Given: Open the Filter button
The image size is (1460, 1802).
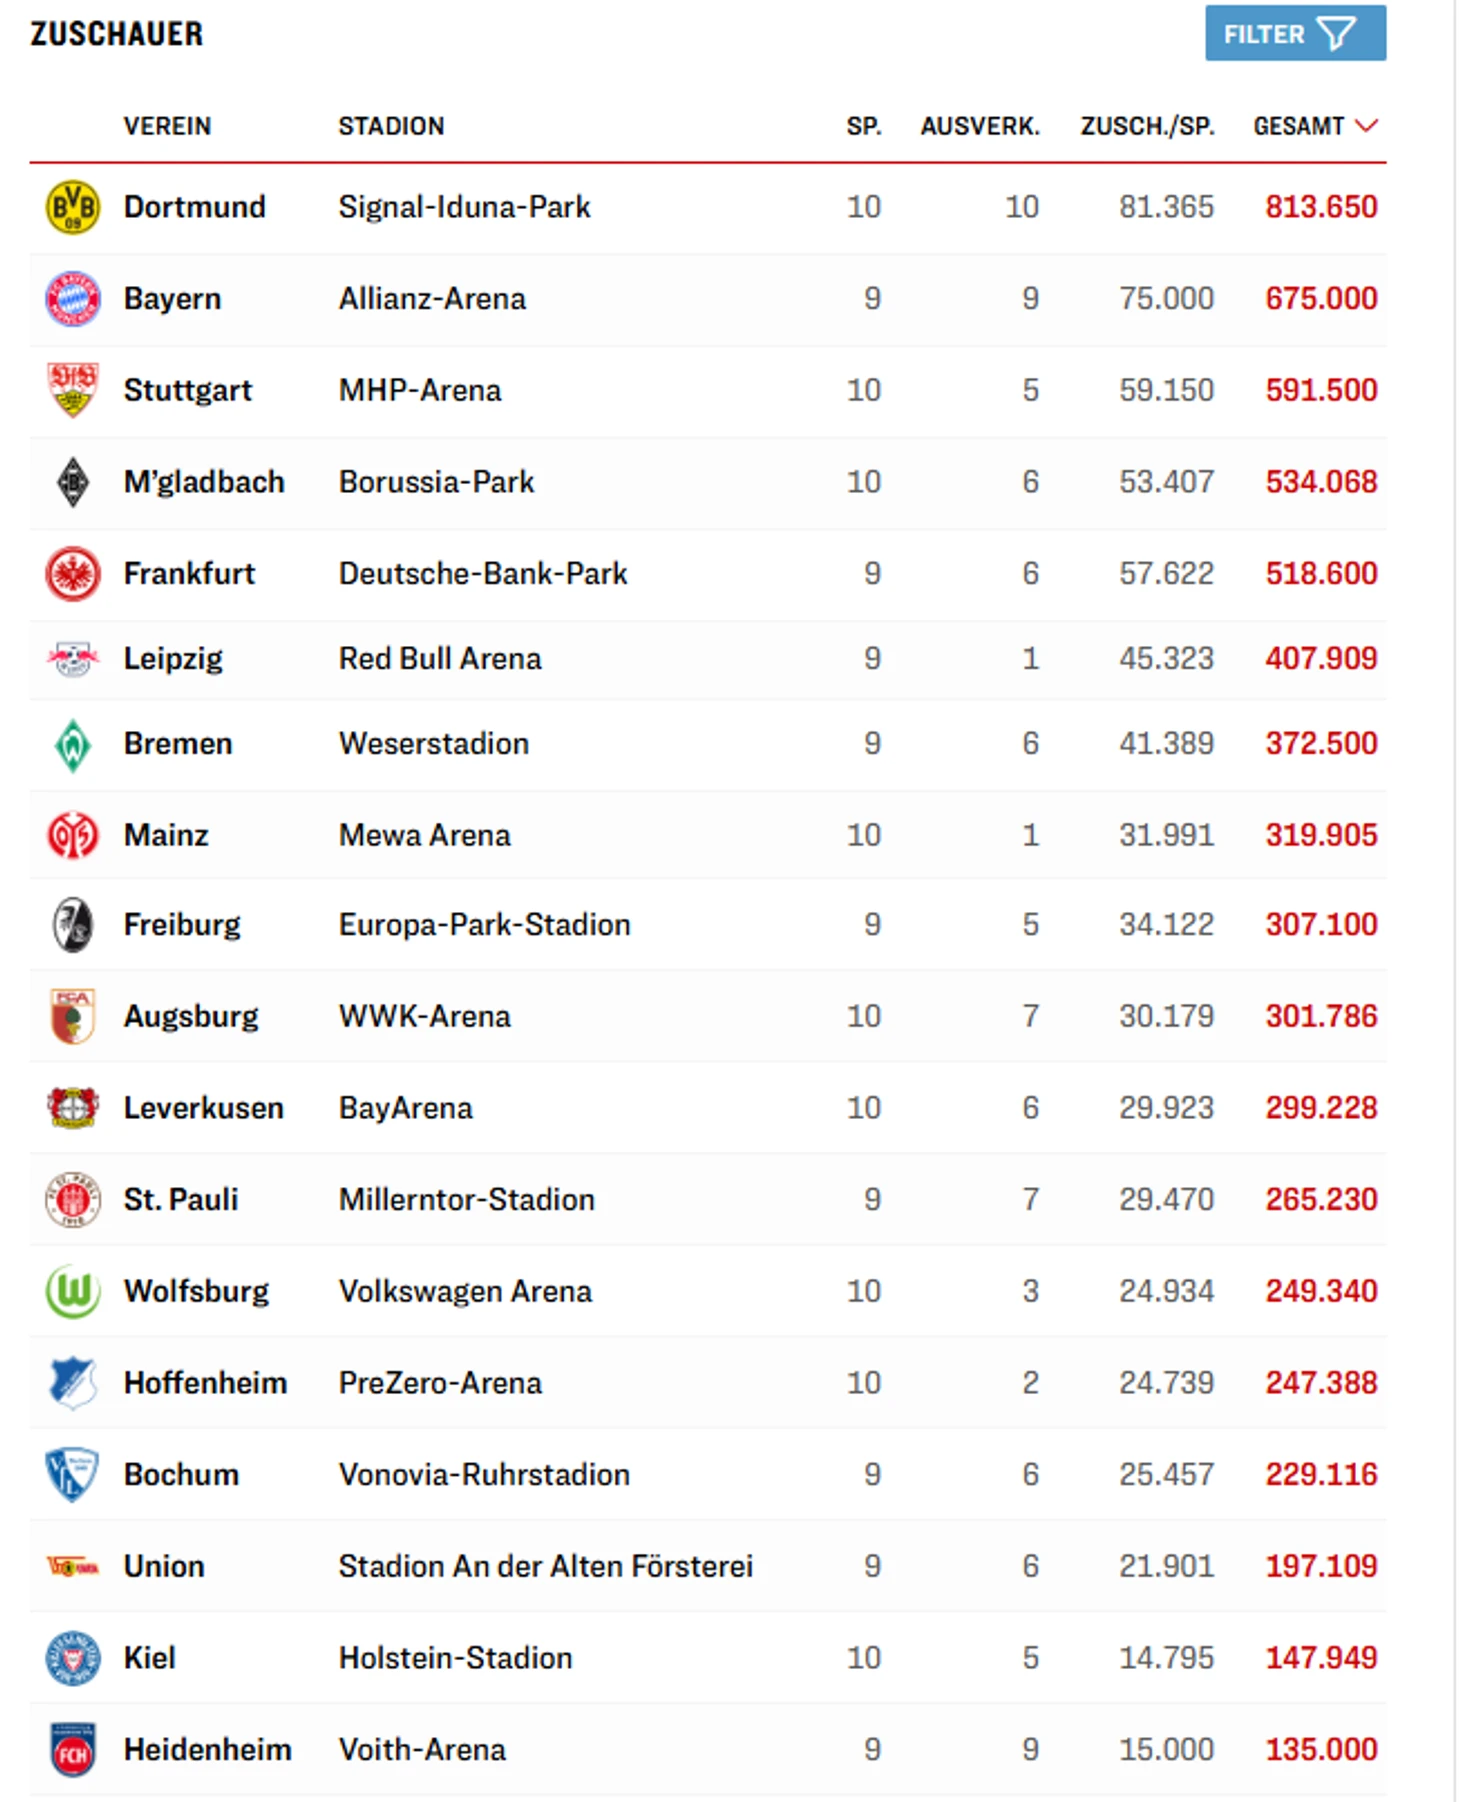Looking at the screenshot, I should click(x=1294, y=34).
